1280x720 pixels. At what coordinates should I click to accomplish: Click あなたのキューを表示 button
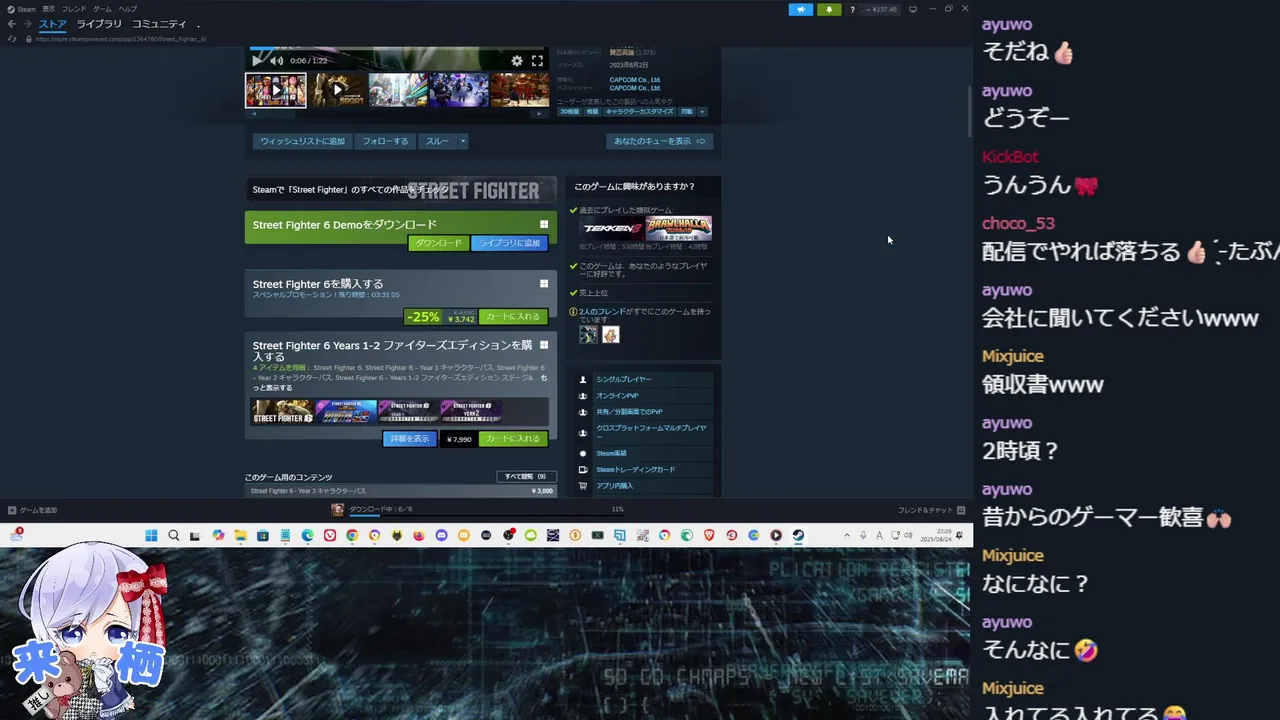(x=659, y=141)
